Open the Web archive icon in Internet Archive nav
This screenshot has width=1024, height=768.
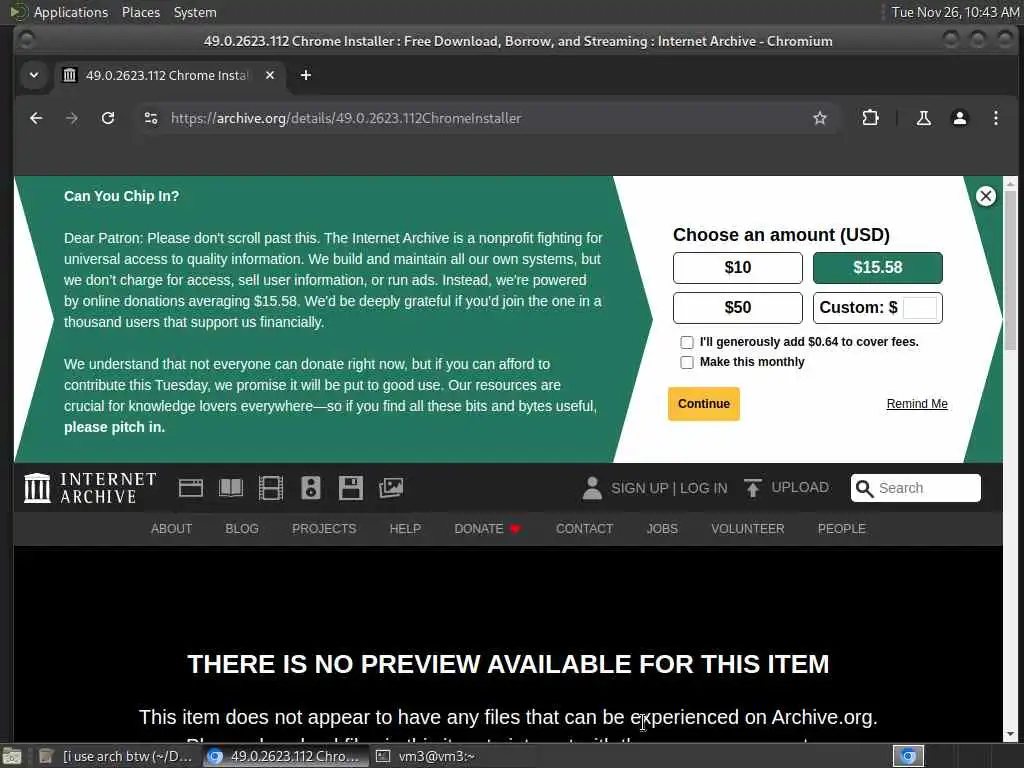tap(191, 488)
